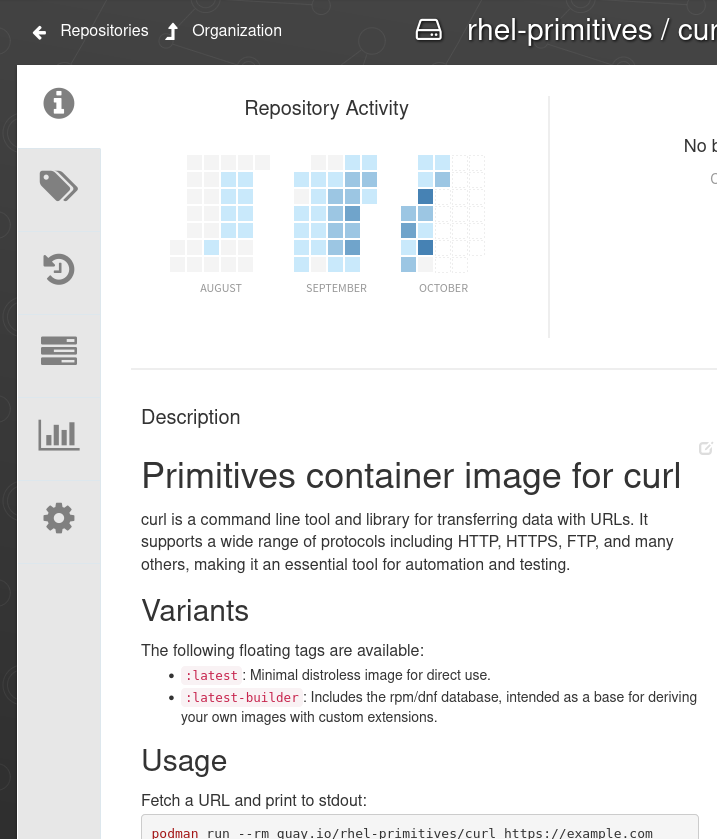The height and width of the screenshot is (839, 717).
Task: Open the rhel-primitives namespace in title
Action: point(559,31)
